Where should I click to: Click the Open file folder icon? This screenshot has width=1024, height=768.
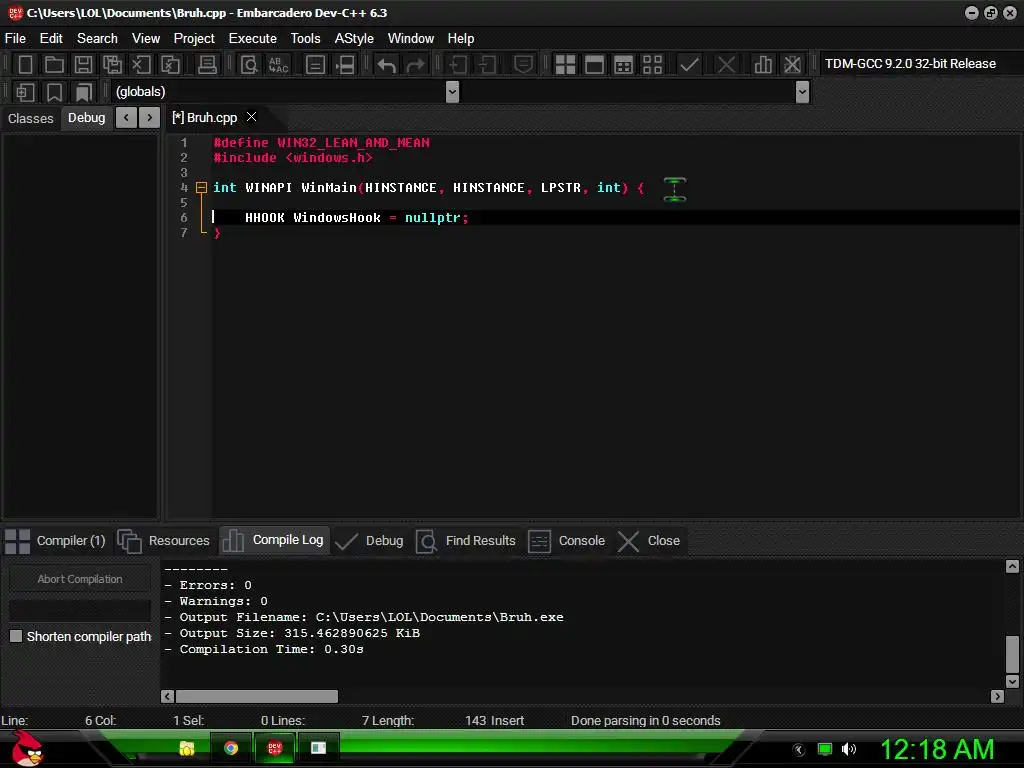click(x=54, y=64)
